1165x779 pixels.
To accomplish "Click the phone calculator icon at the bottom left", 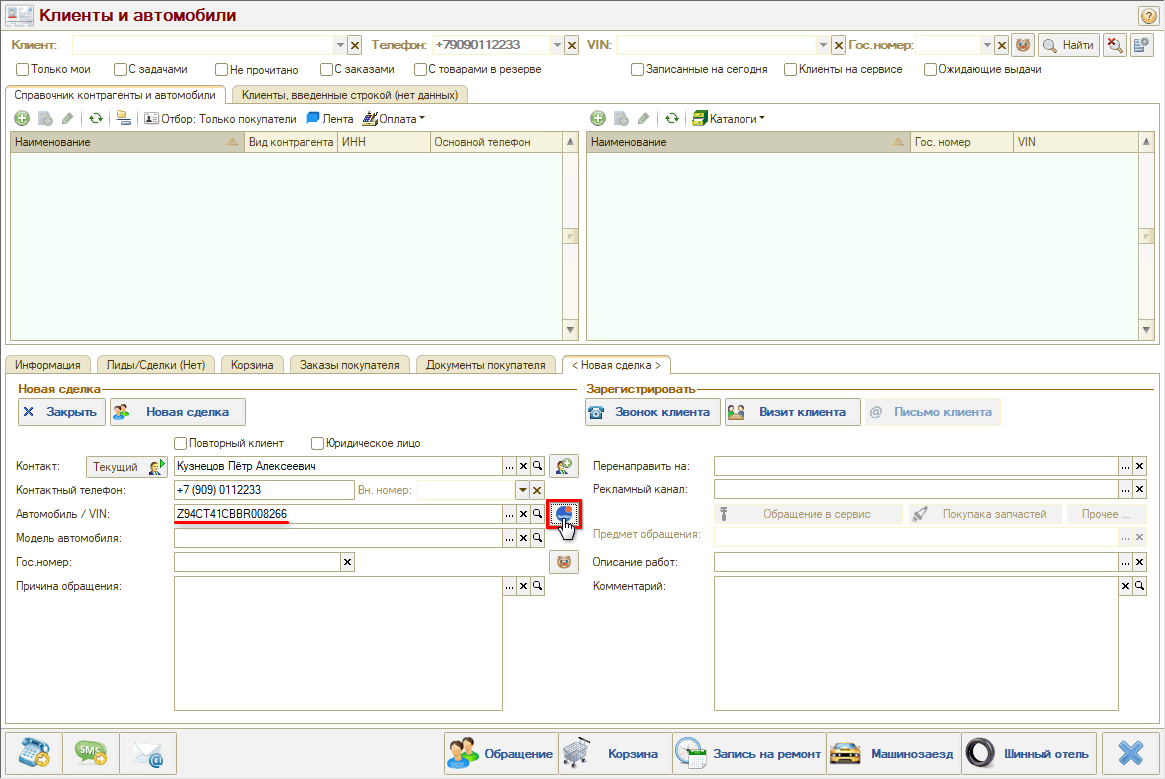I will [34, 753].
